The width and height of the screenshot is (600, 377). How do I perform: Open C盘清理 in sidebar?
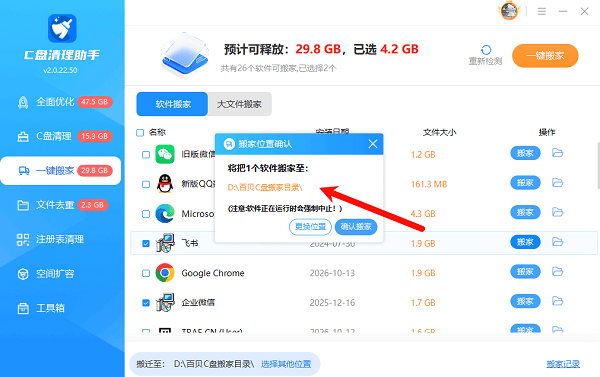pyautogui.click(x=61, y=136)
